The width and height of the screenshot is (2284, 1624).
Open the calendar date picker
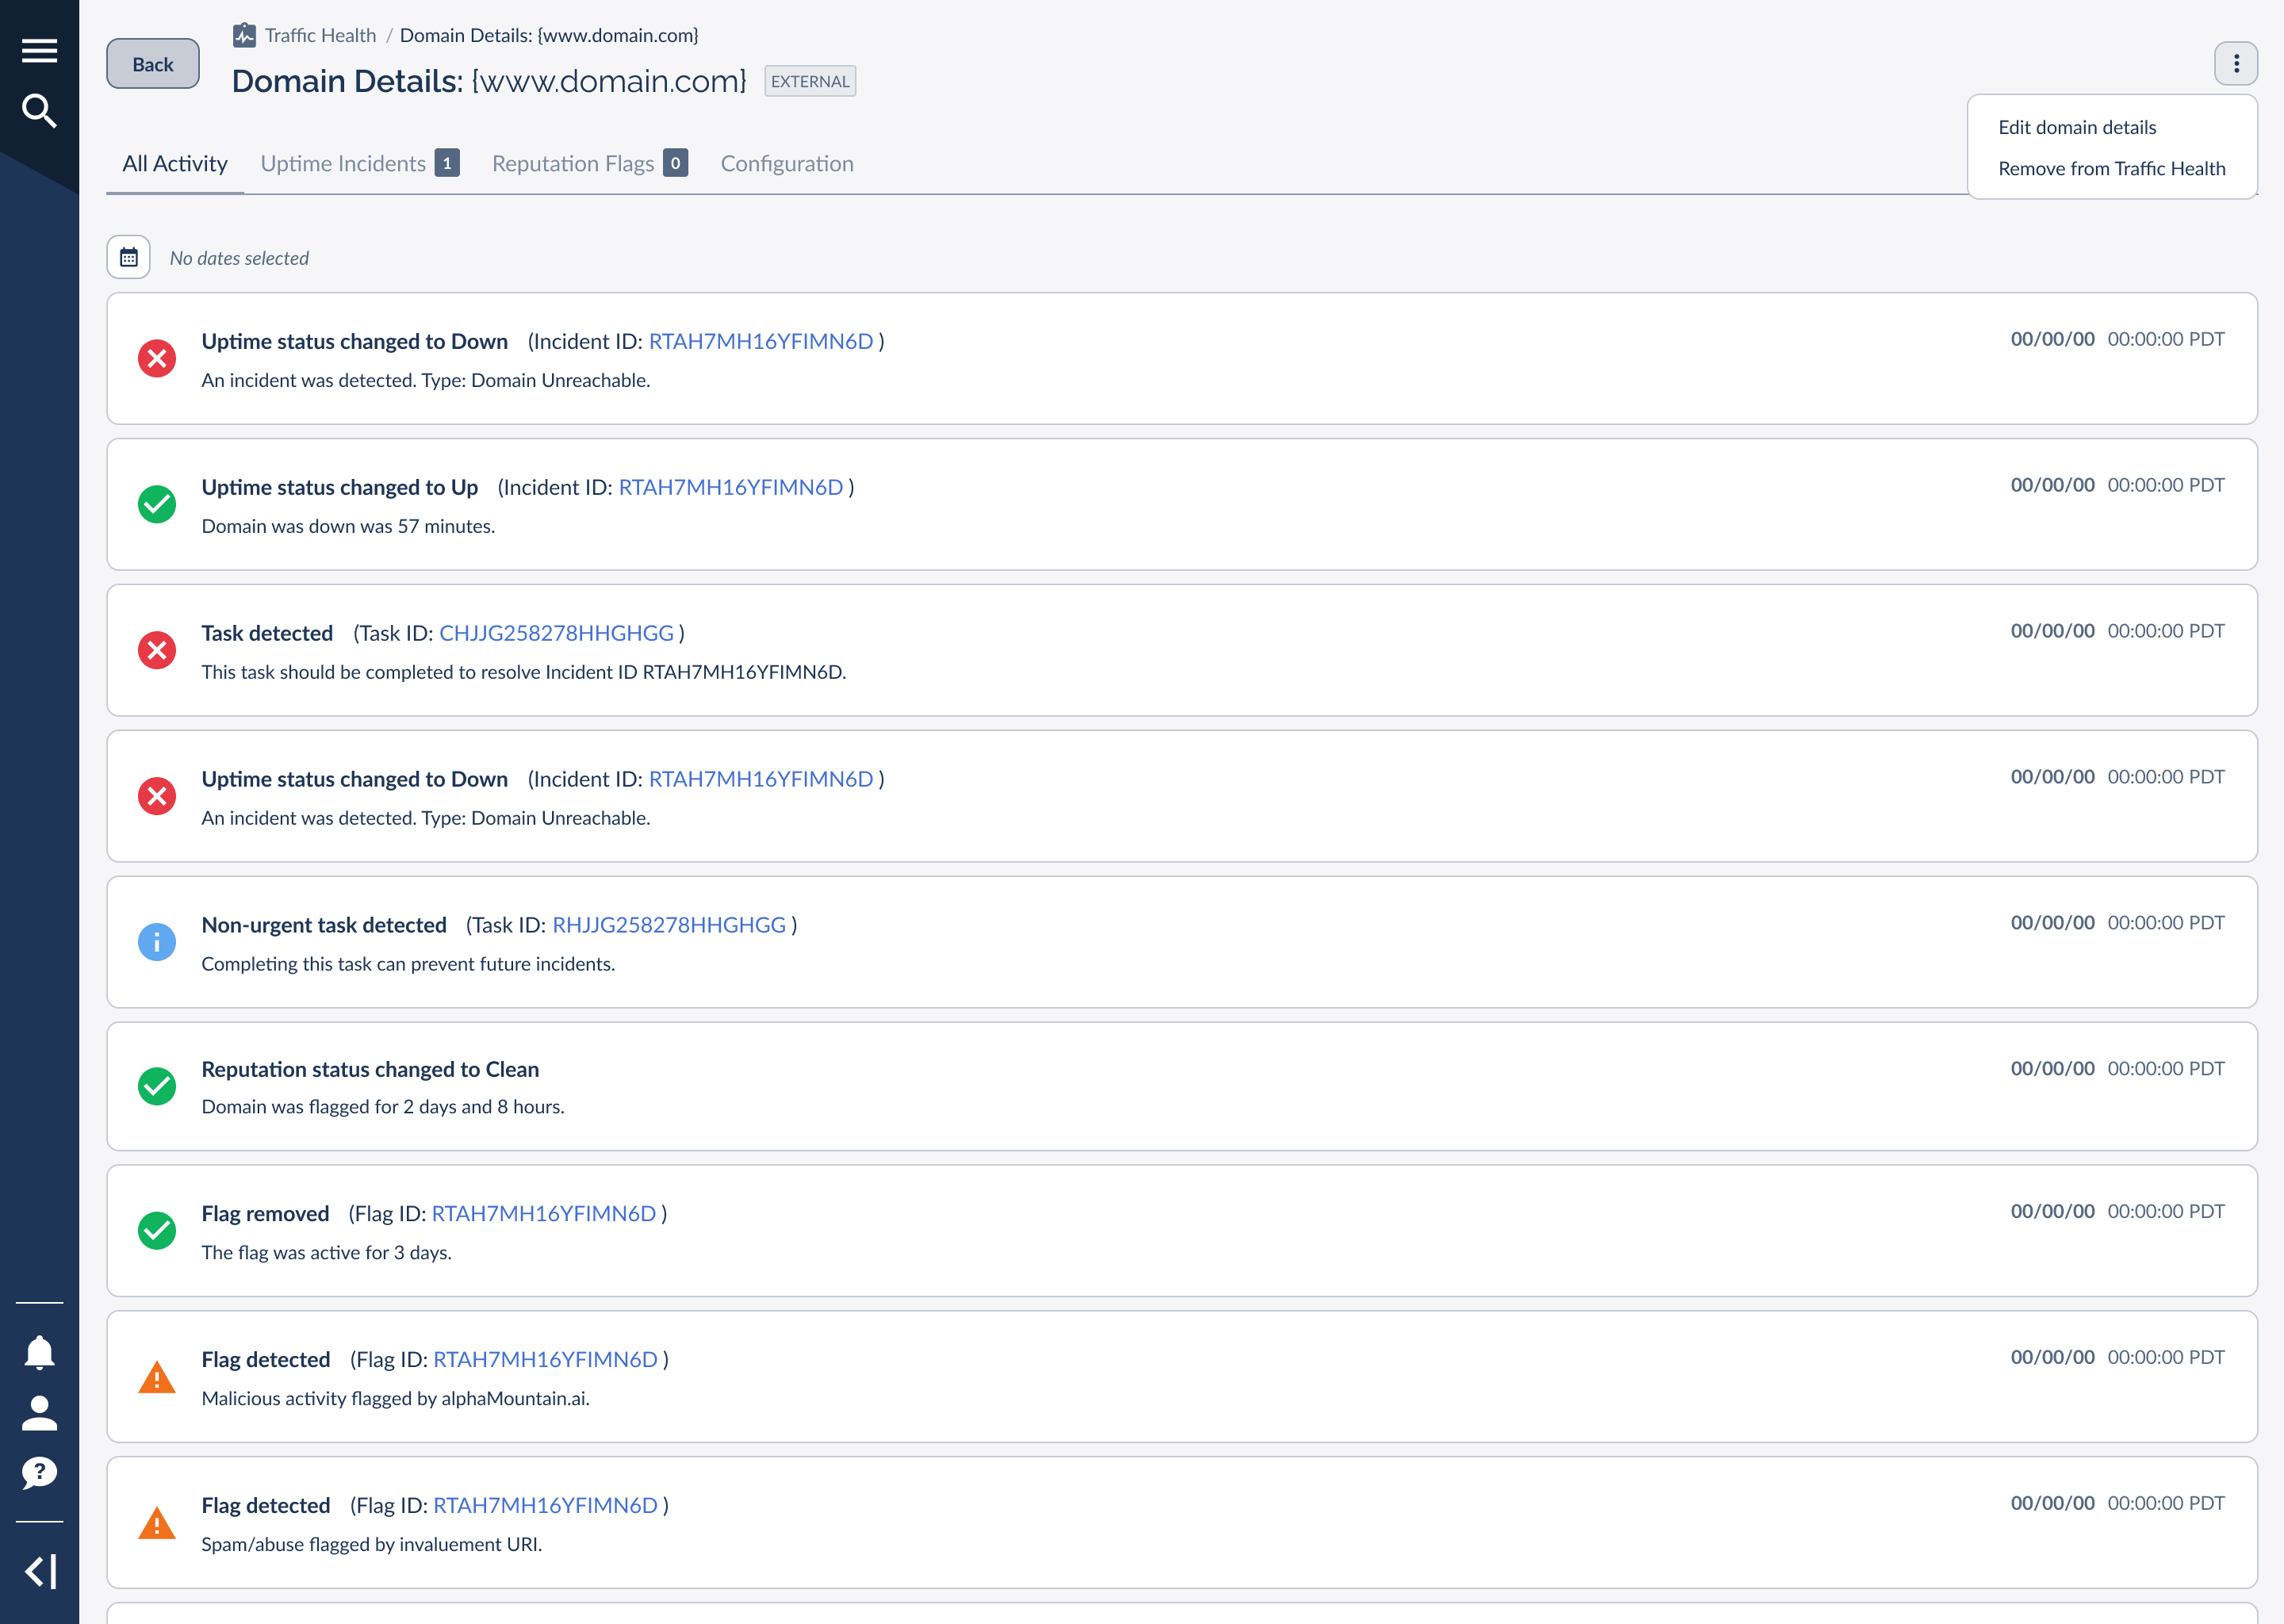click(129, 257)
